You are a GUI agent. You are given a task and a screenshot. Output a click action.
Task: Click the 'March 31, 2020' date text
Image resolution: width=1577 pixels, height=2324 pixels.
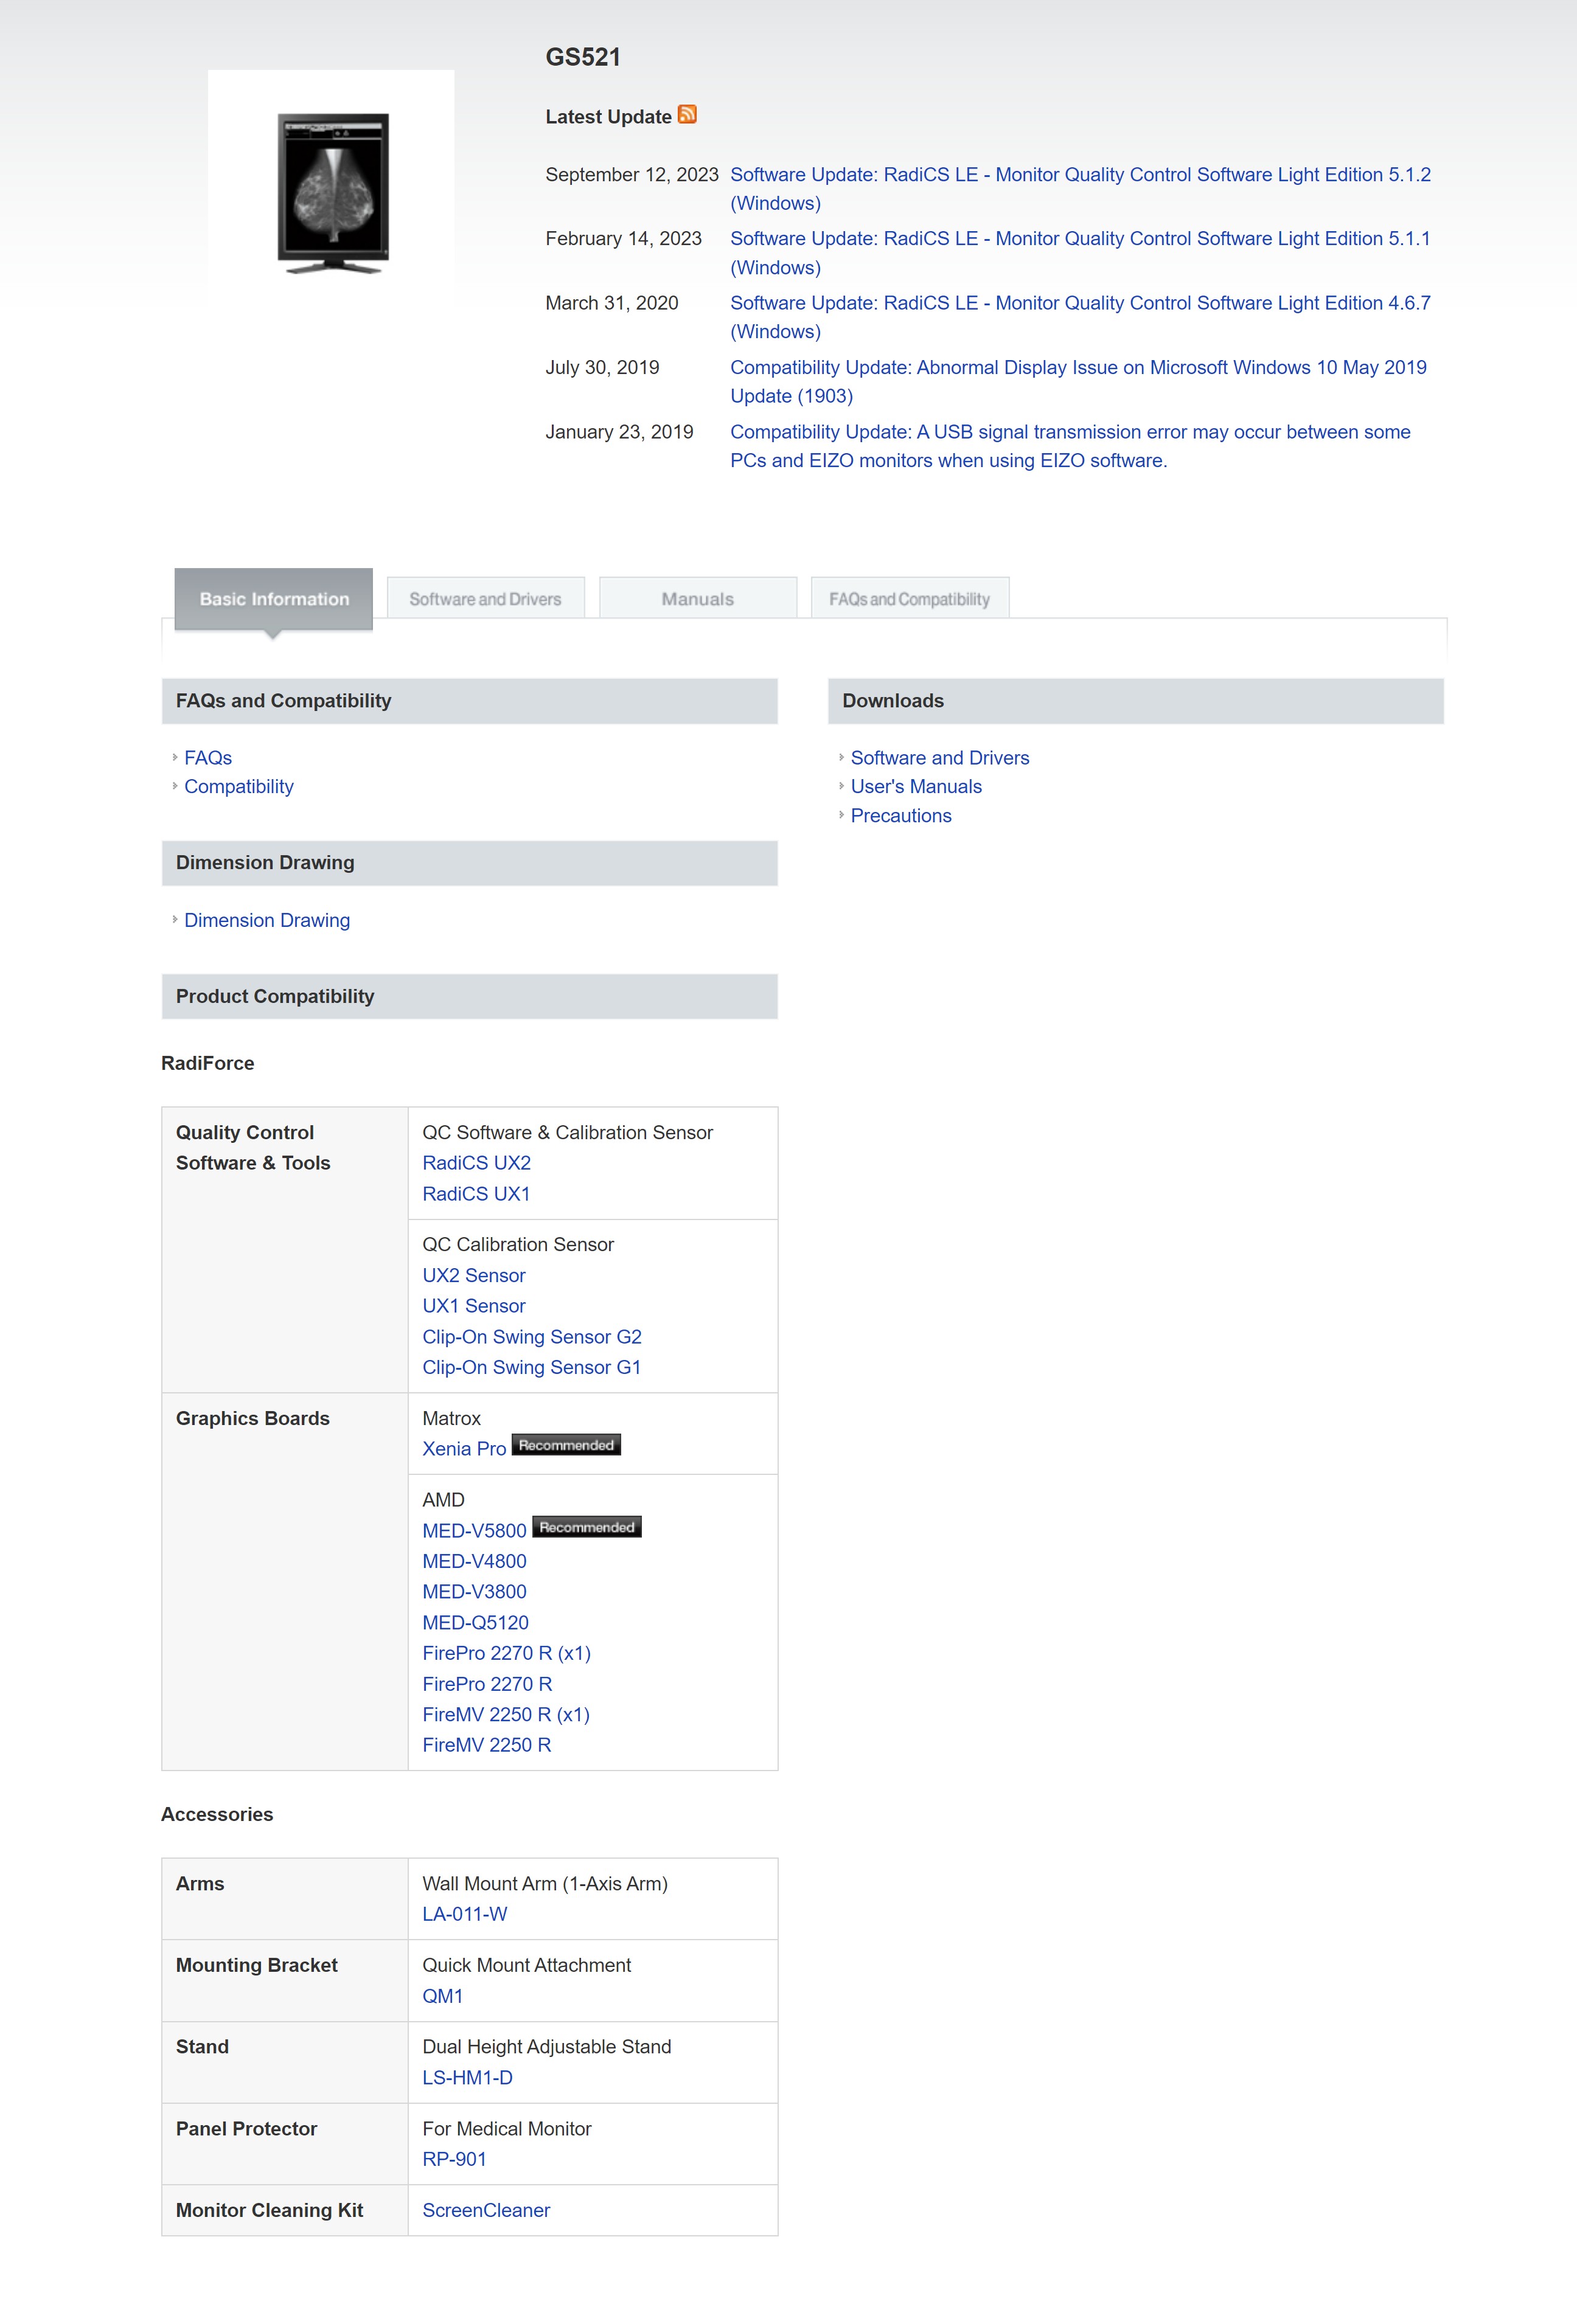point(612,303)
